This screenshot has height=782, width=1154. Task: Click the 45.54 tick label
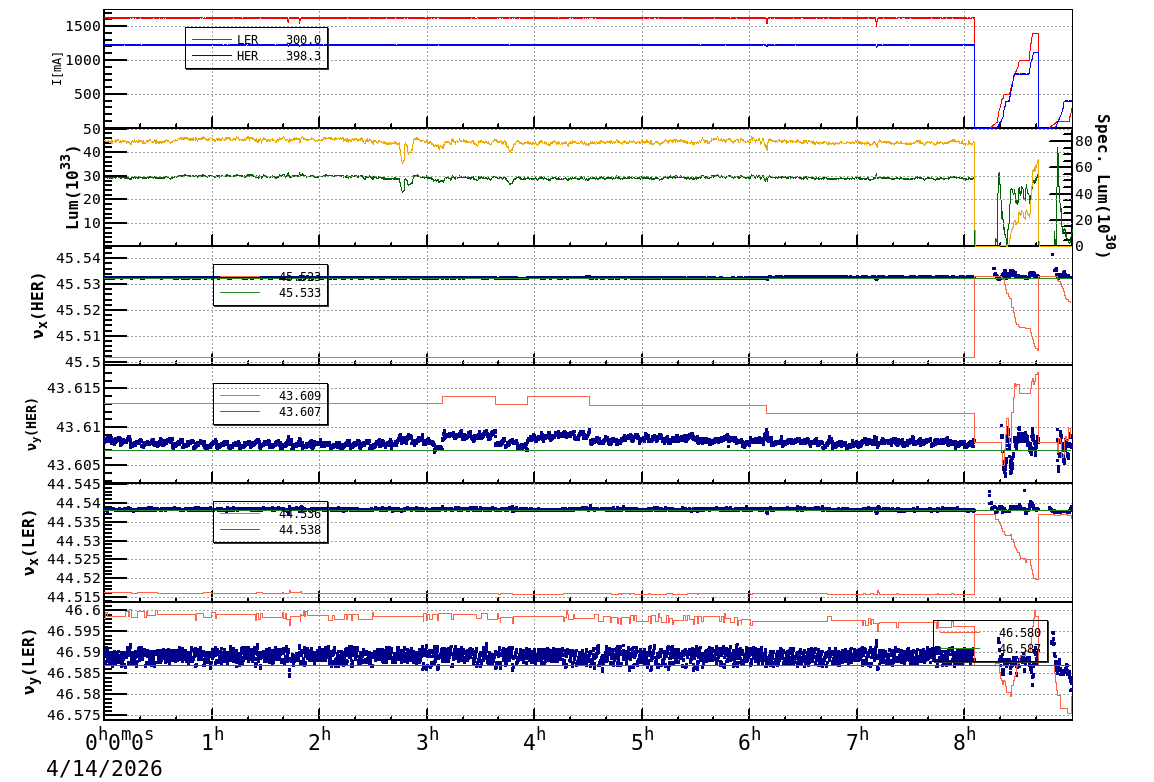78,258
